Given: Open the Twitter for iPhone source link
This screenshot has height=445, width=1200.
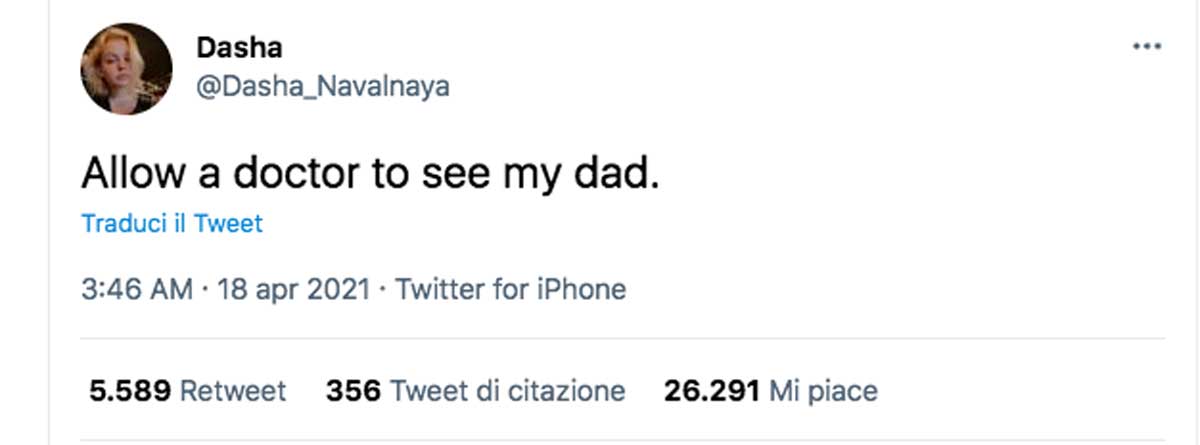Looking at the screenshot, I should point(511,290).
